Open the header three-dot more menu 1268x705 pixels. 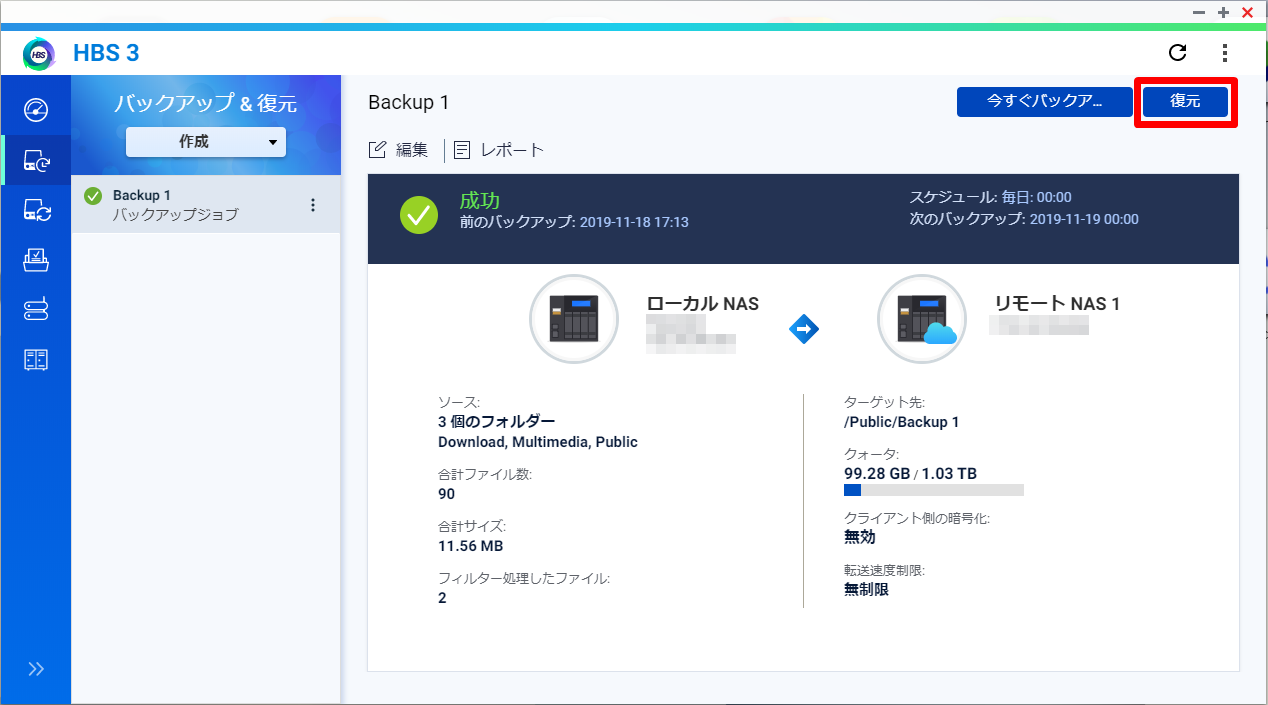point(1225,53)
